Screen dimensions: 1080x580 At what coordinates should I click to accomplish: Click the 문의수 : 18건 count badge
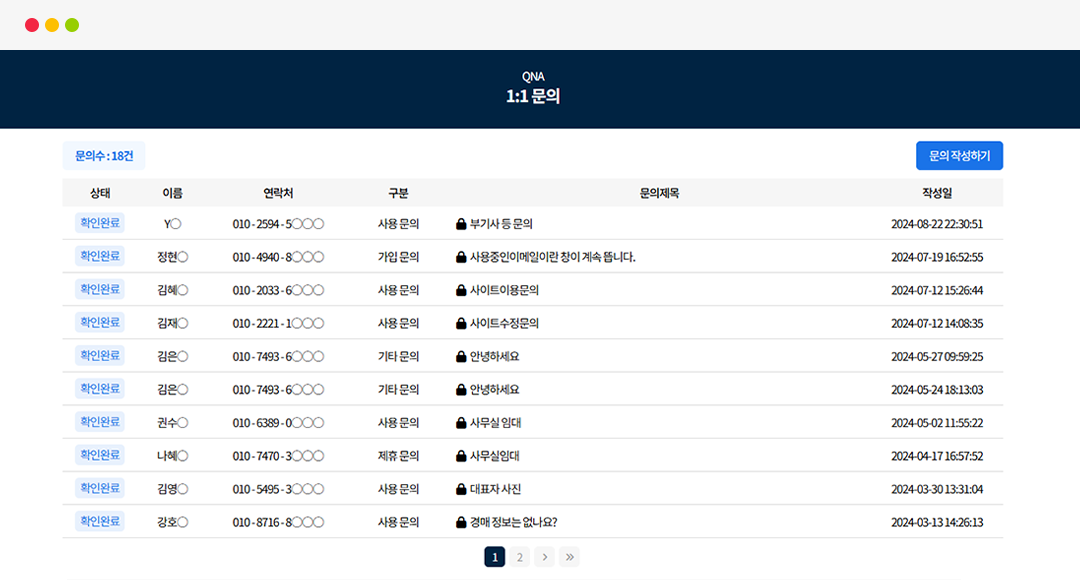(x=104, y=156)
